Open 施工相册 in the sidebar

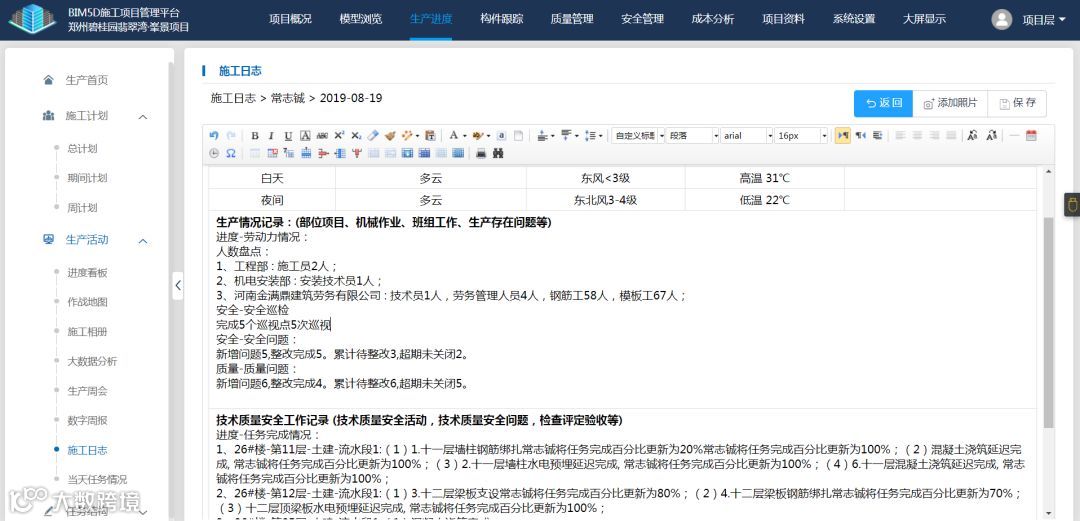point(87,331)
